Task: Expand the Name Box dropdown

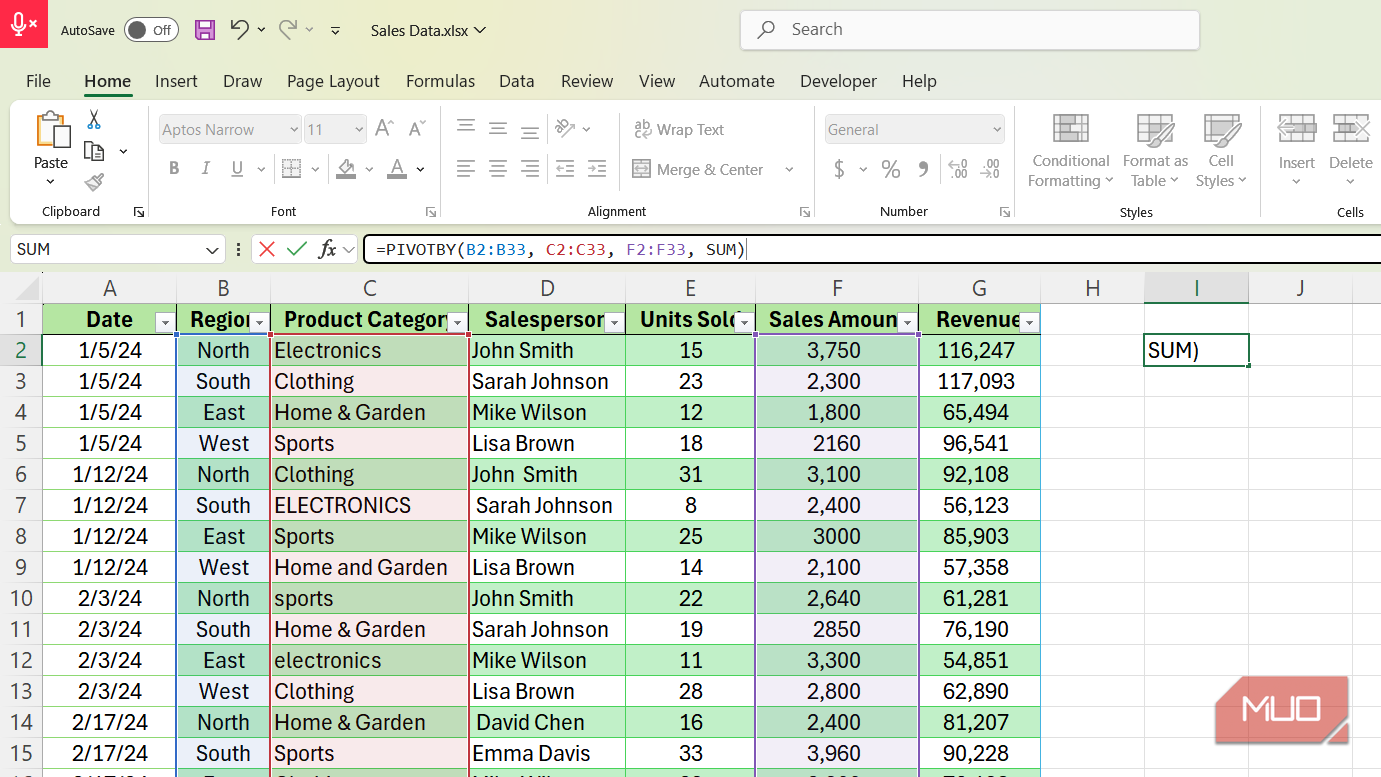Action: pos(212,249)
